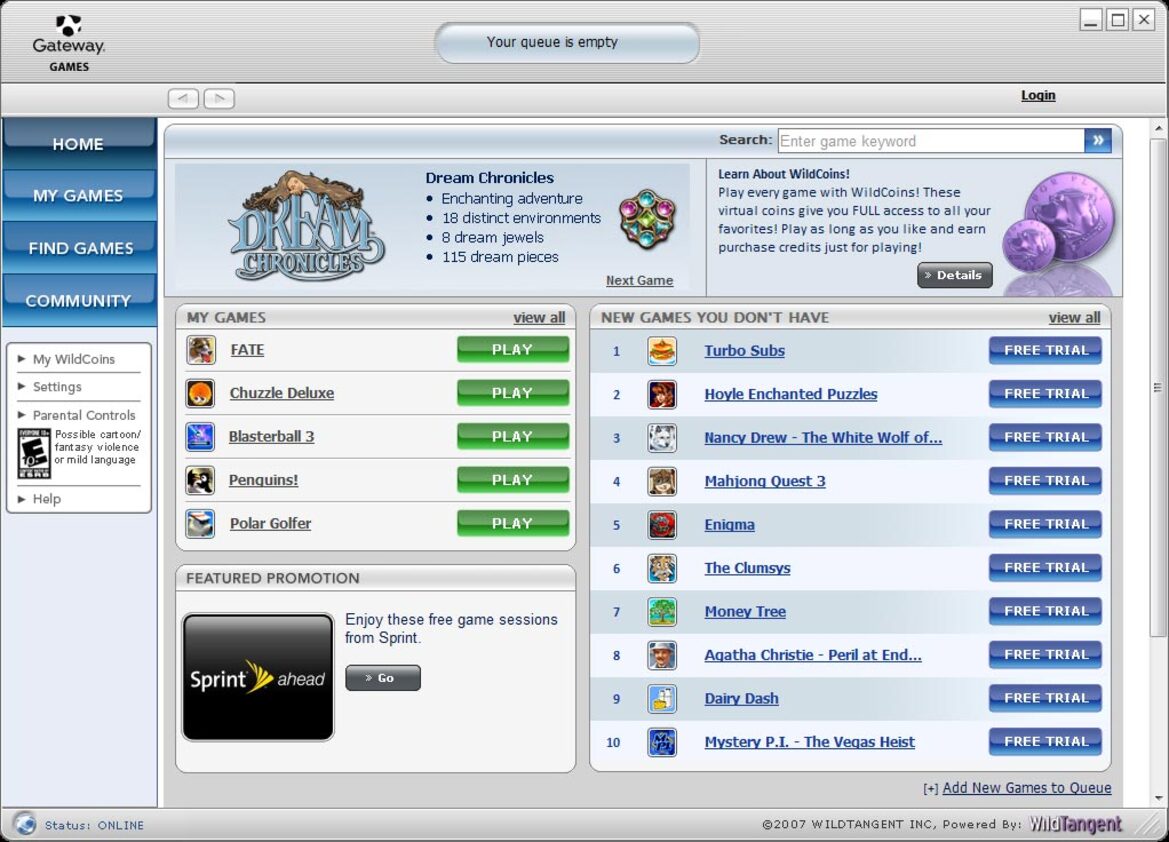Click the Penguins! game icon
1169x842 pixels.
200,480
